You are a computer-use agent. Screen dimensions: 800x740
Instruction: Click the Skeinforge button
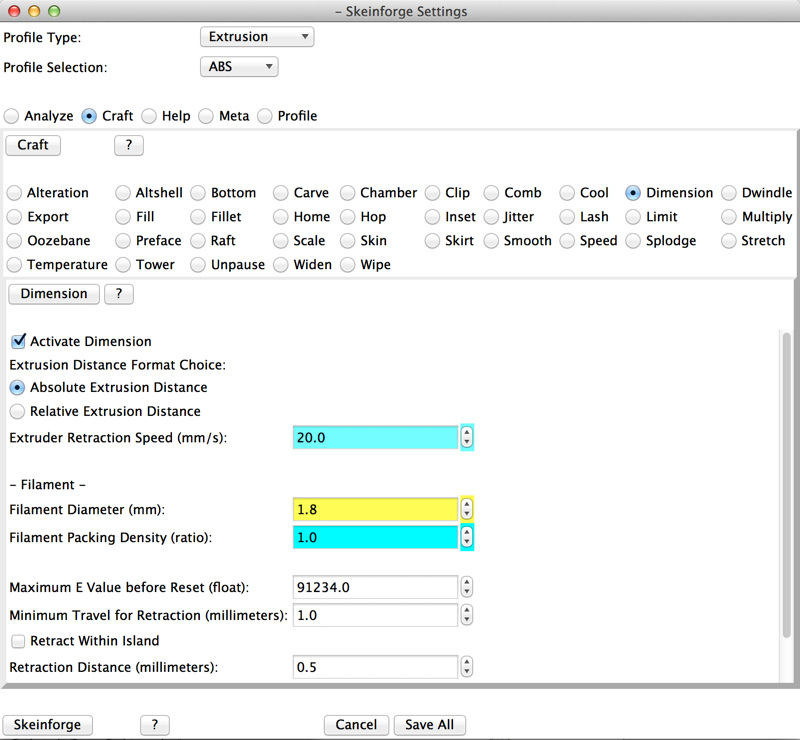(47, 725)
